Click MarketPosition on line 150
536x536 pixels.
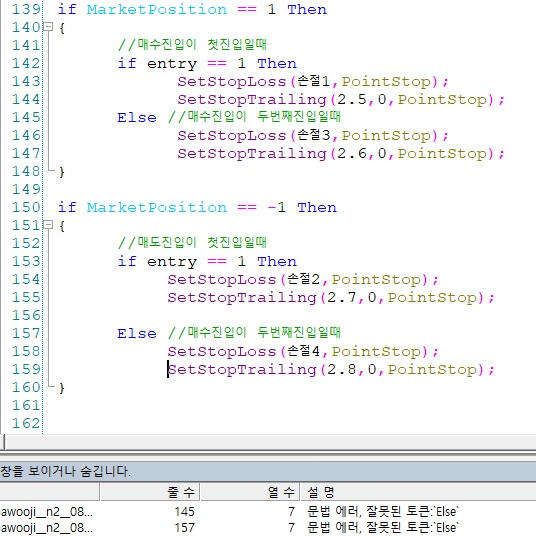pyautogui.click(x=157, y=207)
